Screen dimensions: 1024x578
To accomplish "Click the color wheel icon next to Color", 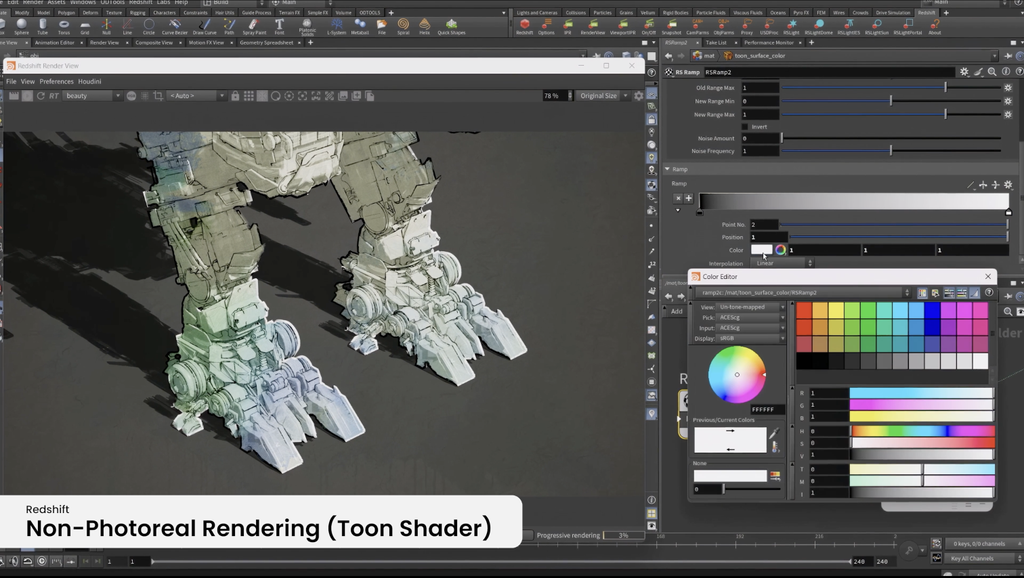I will [x=781, y=250].
